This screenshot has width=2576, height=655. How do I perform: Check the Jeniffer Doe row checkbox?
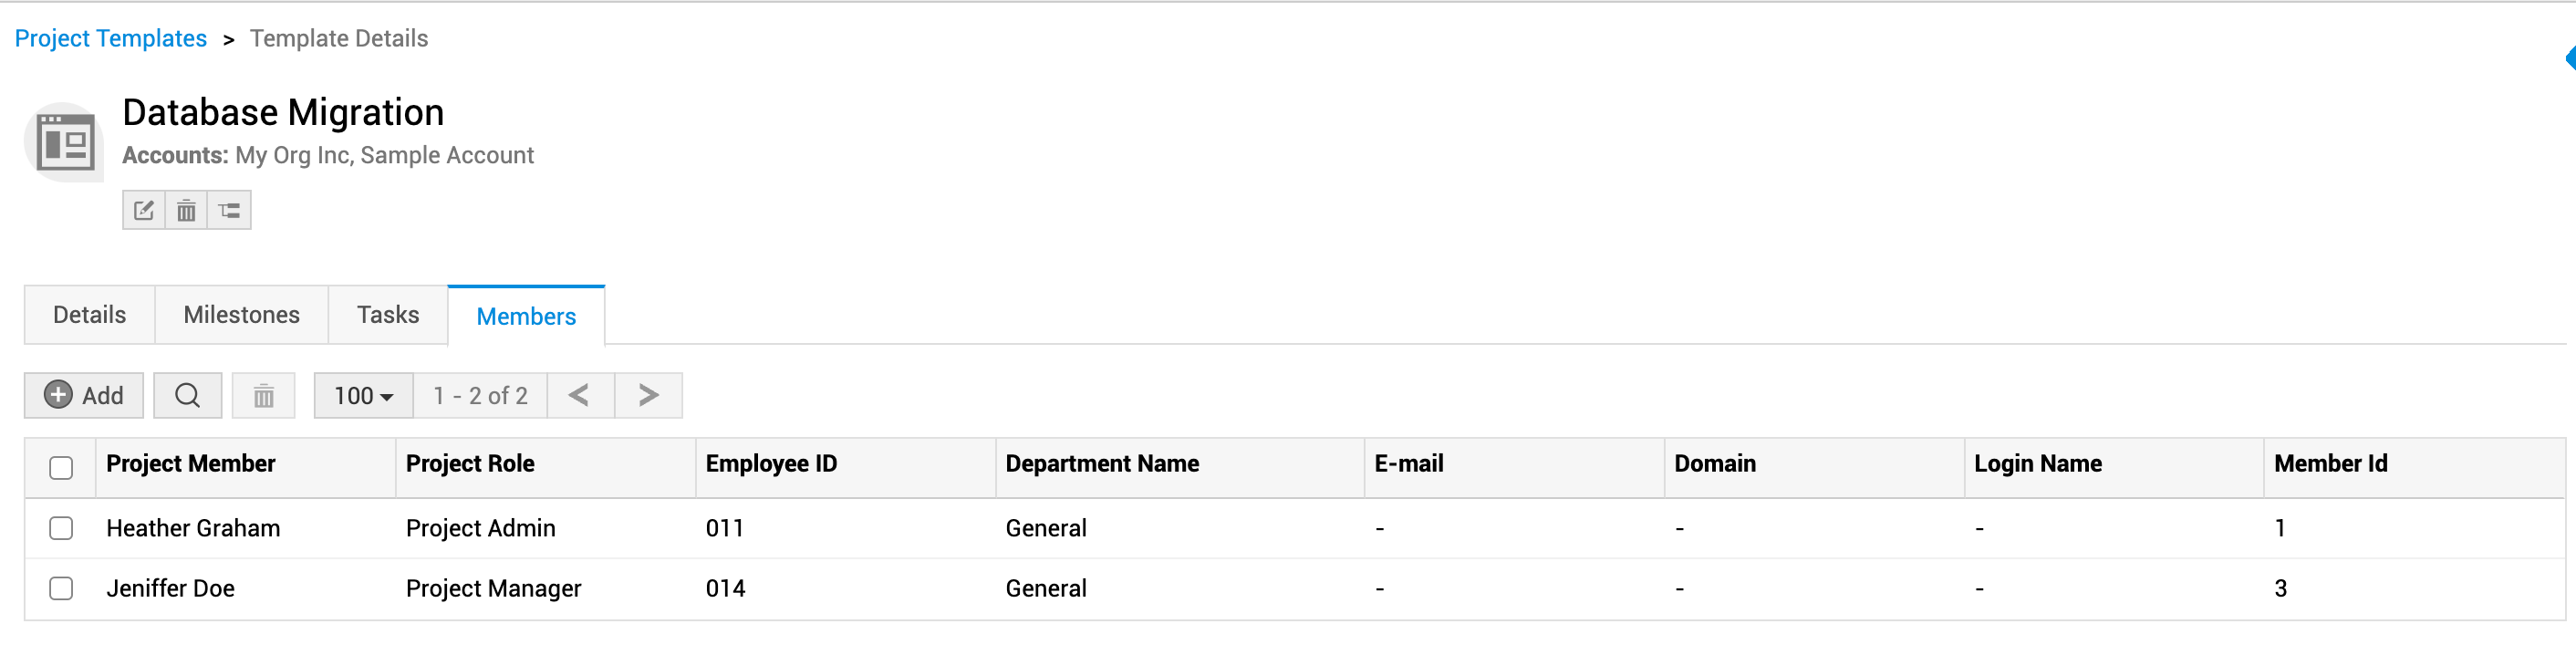[61, 588]
